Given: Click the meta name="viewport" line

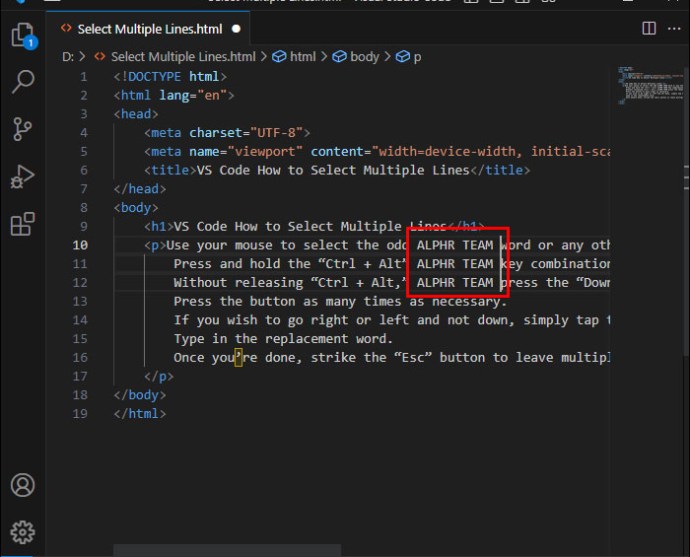Looking at the screenshot, I should click(377, 151).
